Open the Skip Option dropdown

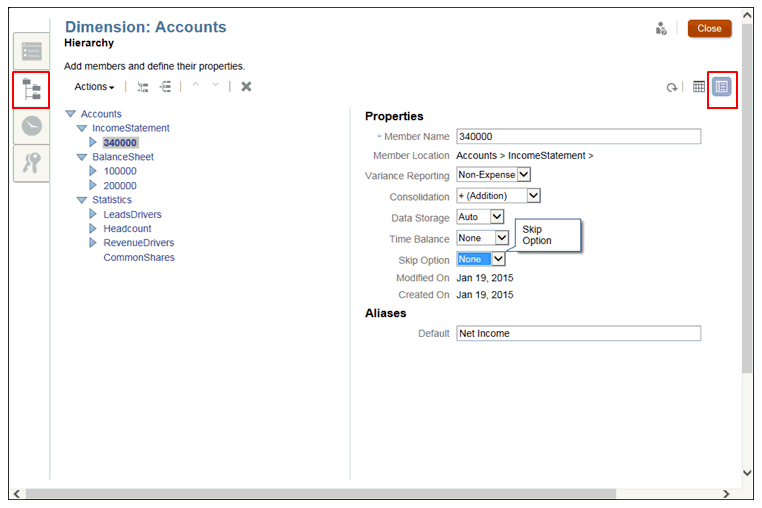(x=481, y=259)
